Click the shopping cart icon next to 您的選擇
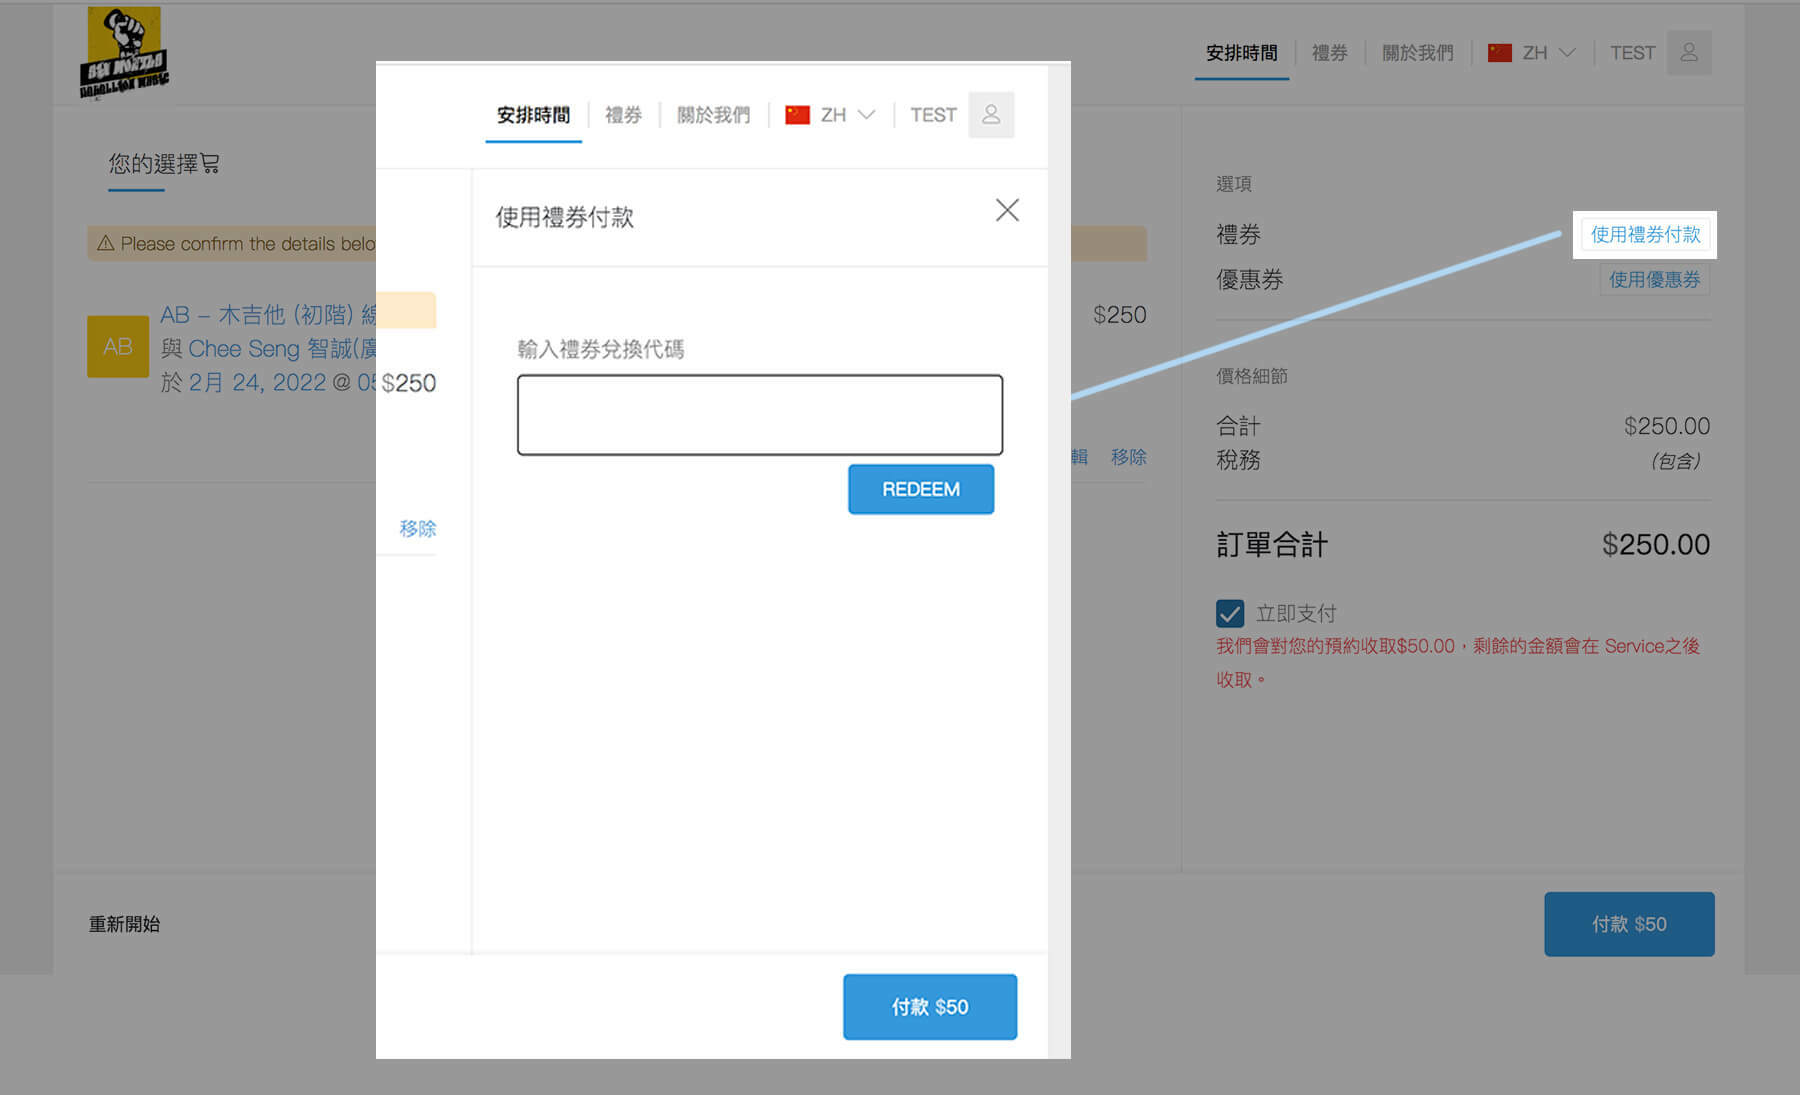 click(210, 164)
